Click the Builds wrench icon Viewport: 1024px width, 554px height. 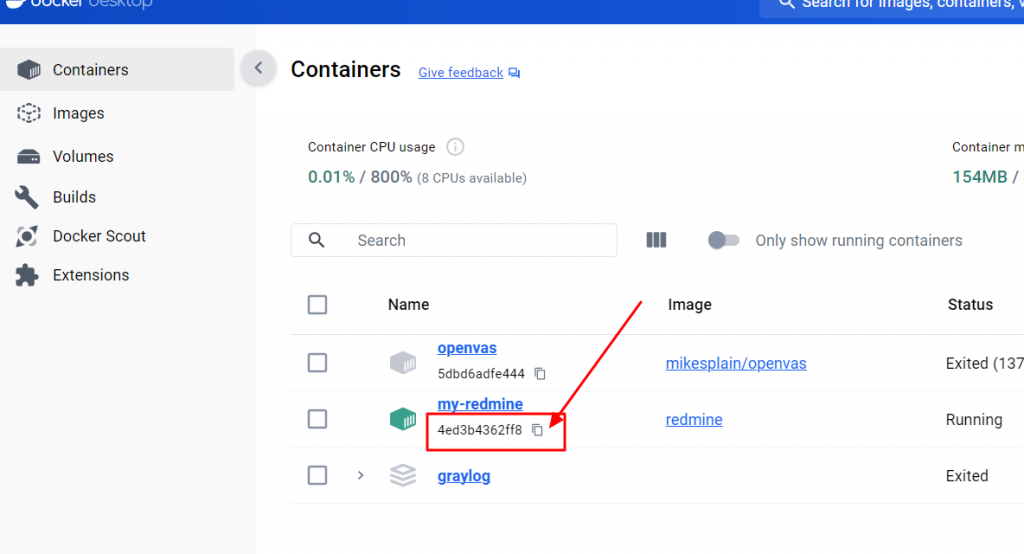tap(27, 197)
